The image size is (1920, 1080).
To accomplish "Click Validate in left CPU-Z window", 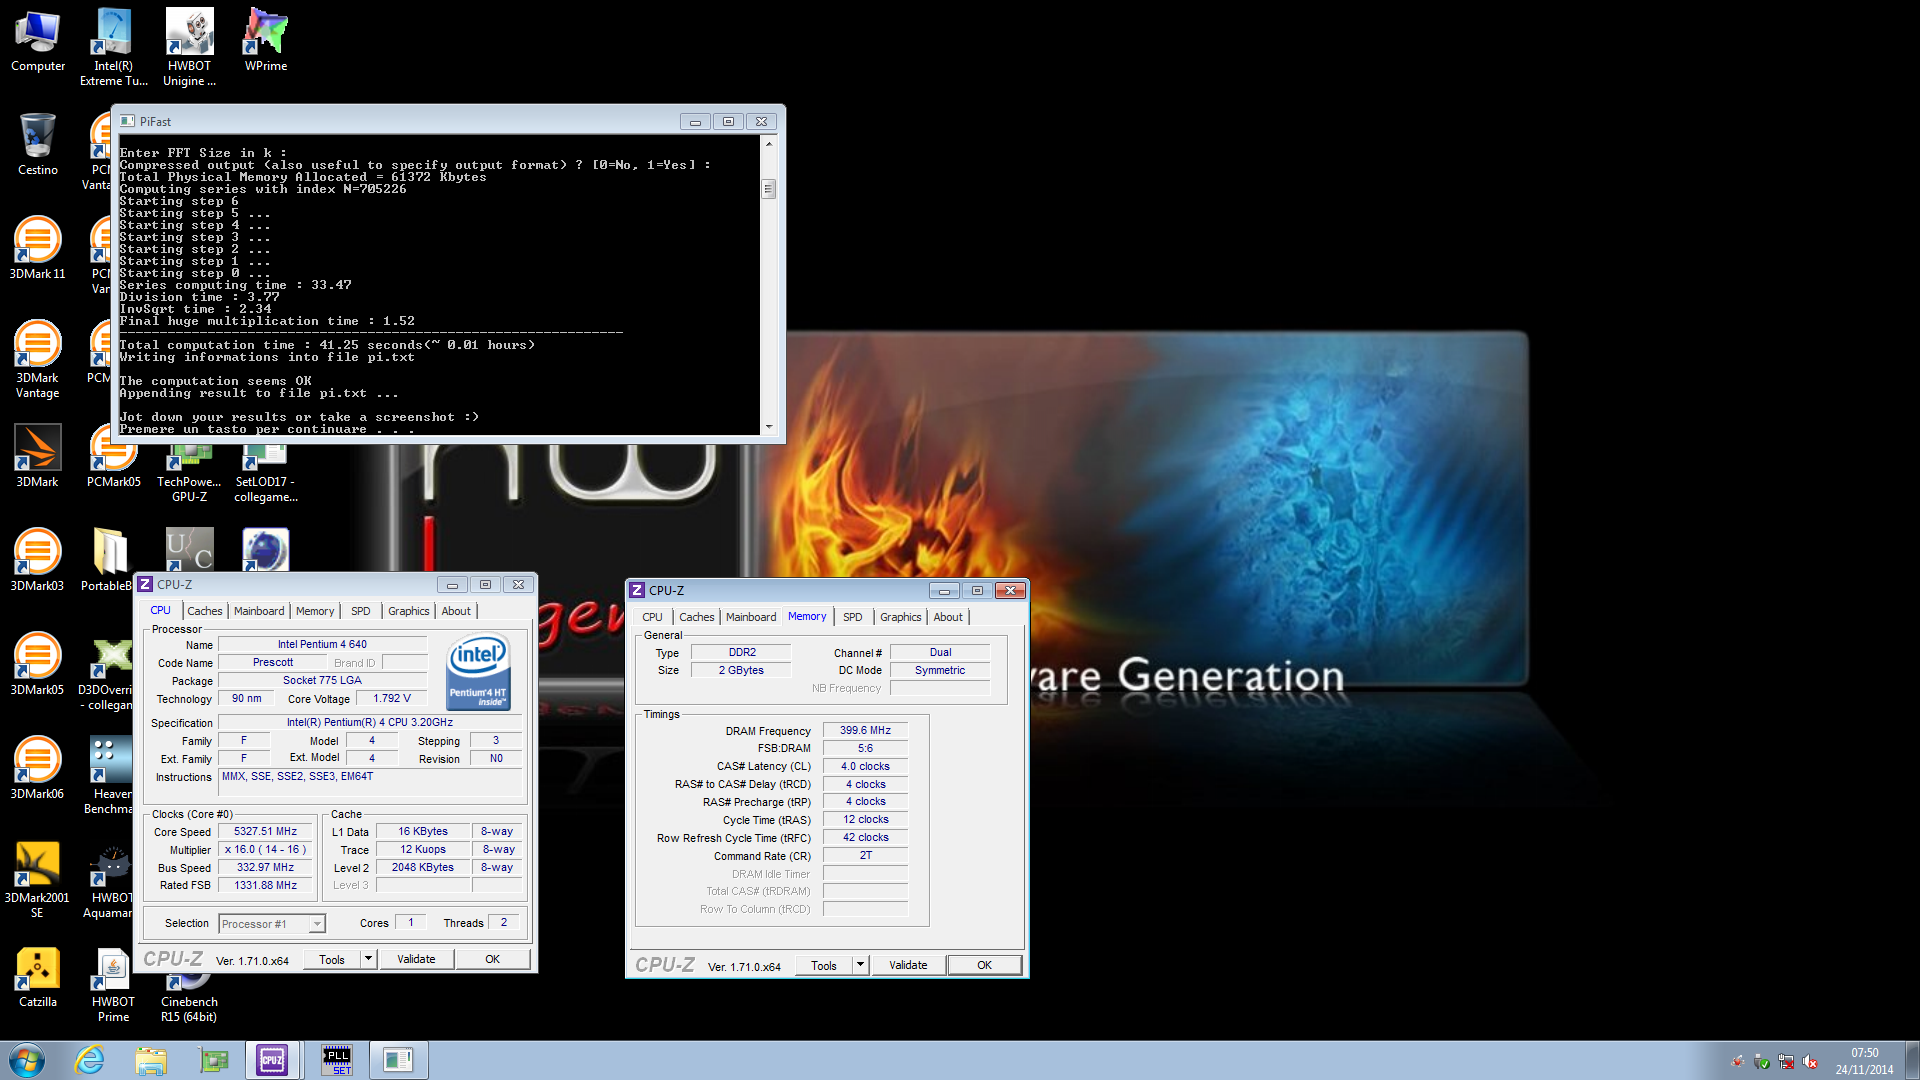I will [416, 959].
